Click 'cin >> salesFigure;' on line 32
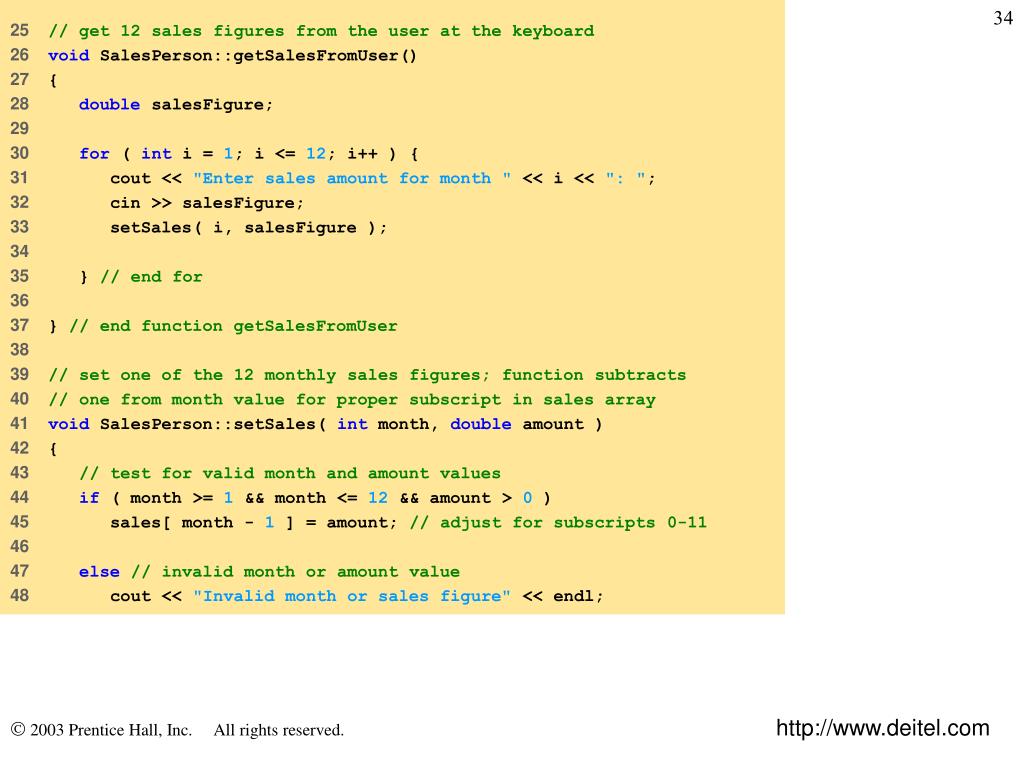 point(207,203)
